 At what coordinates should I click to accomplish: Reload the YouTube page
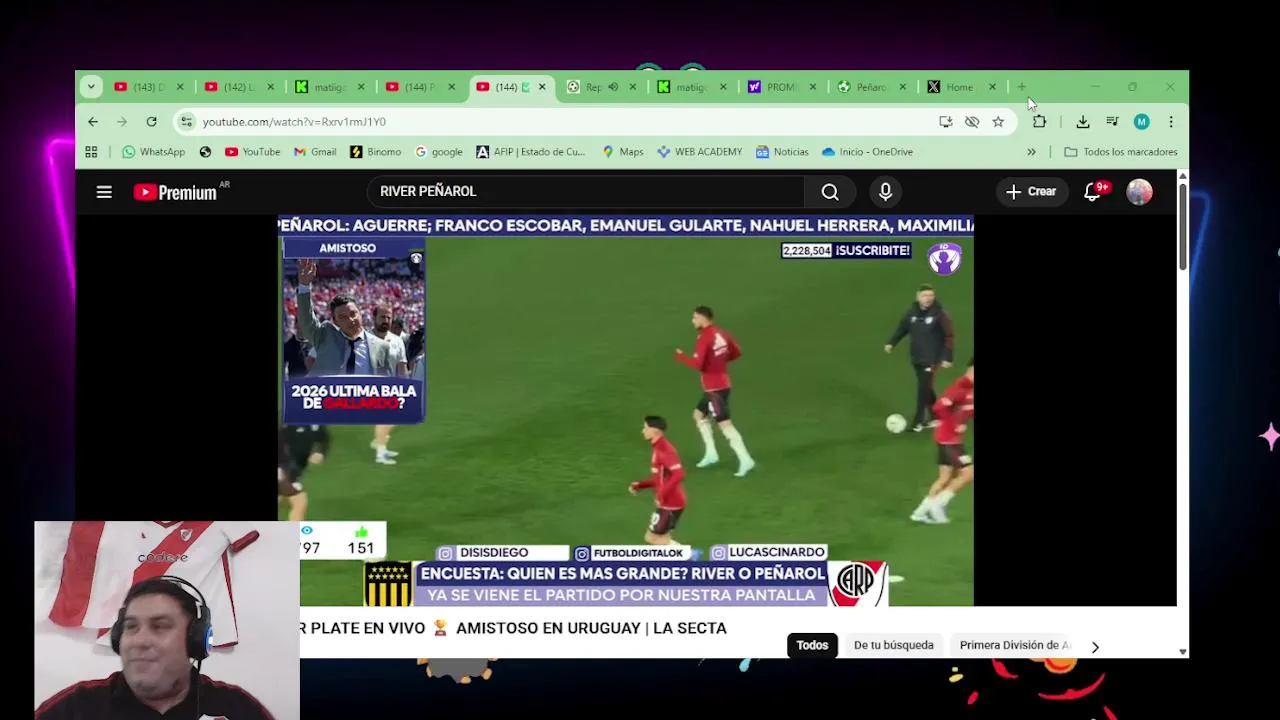point(151,122)
